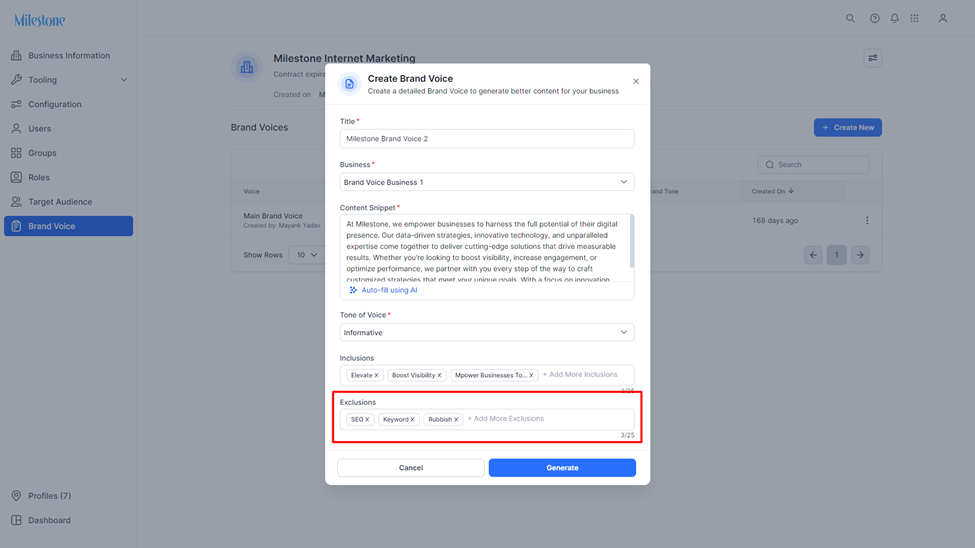Open the search icon in top bar

point(850,19)
